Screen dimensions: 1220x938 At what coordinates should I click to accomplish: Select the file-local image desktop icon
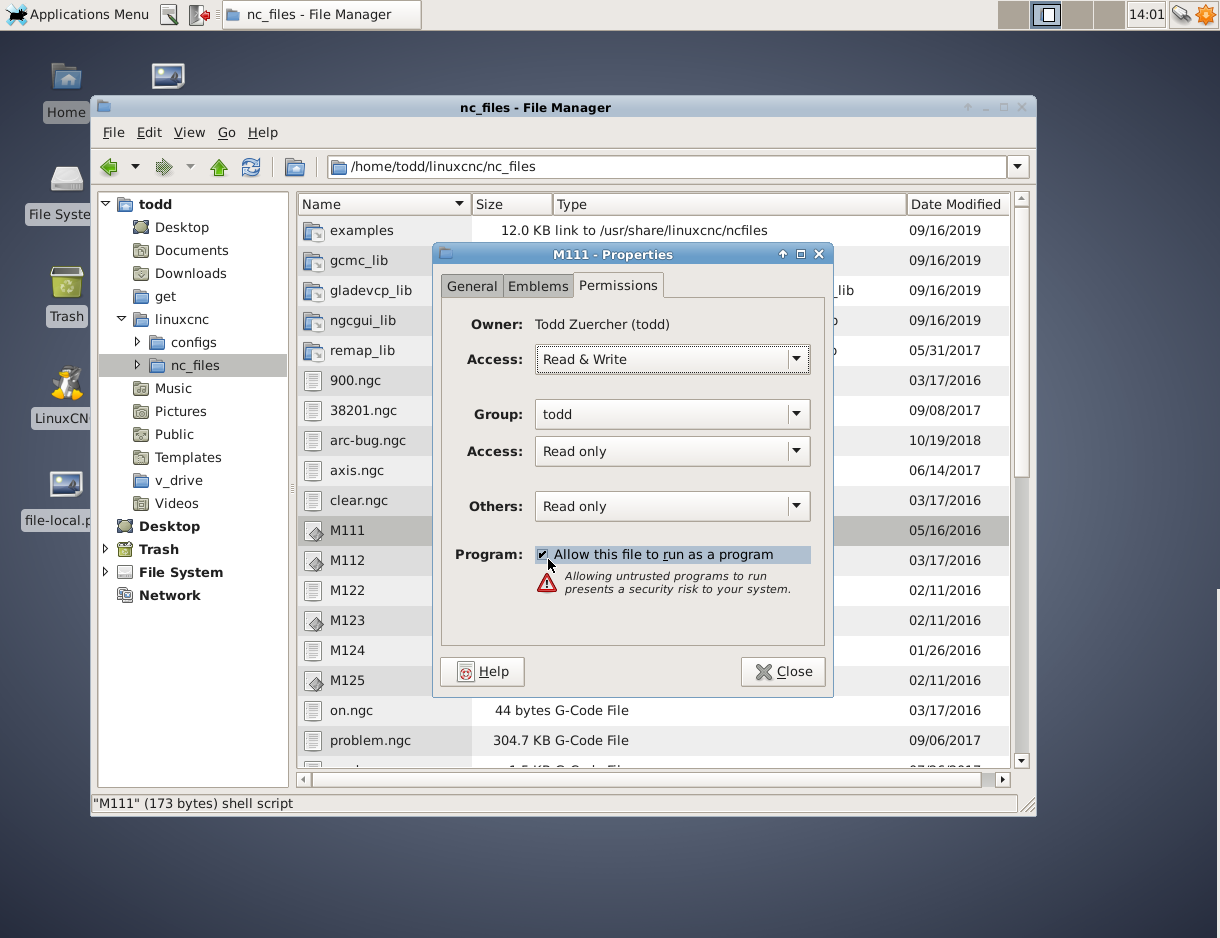[x=66, y=485]
